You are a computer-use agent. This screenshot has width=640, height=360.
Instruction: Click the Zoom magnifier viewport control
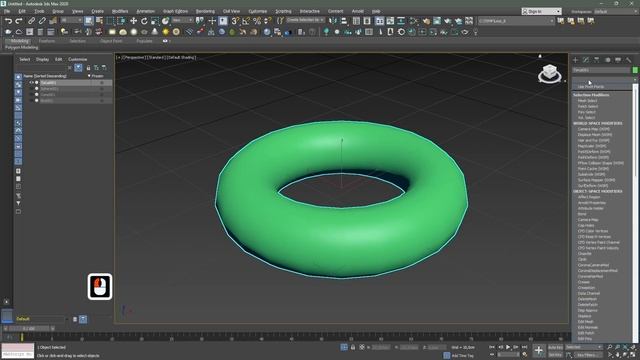coord(609,347)
